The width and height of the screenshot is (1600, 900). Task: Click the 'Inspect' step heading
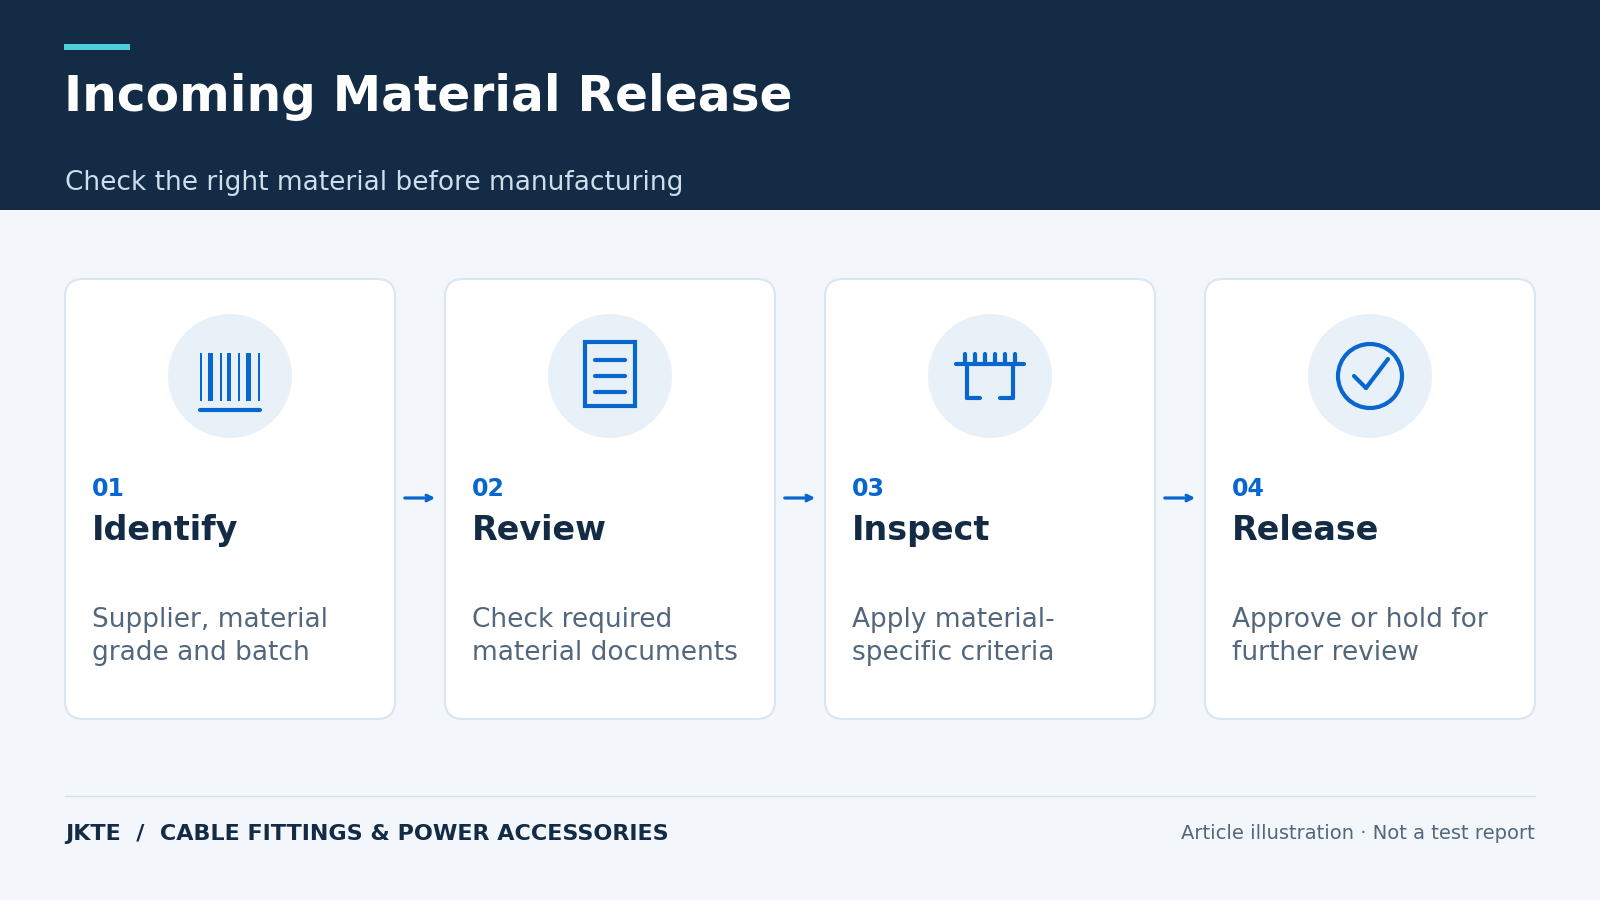pyautogui.click(x=920, y=529)
